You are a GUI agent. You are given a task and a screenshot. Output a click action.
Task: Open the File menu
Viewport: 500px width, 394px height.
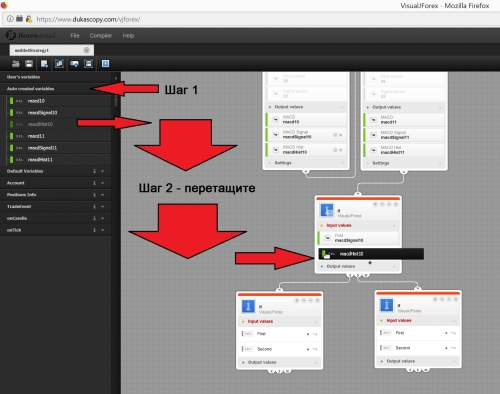[x=75, y=35]
